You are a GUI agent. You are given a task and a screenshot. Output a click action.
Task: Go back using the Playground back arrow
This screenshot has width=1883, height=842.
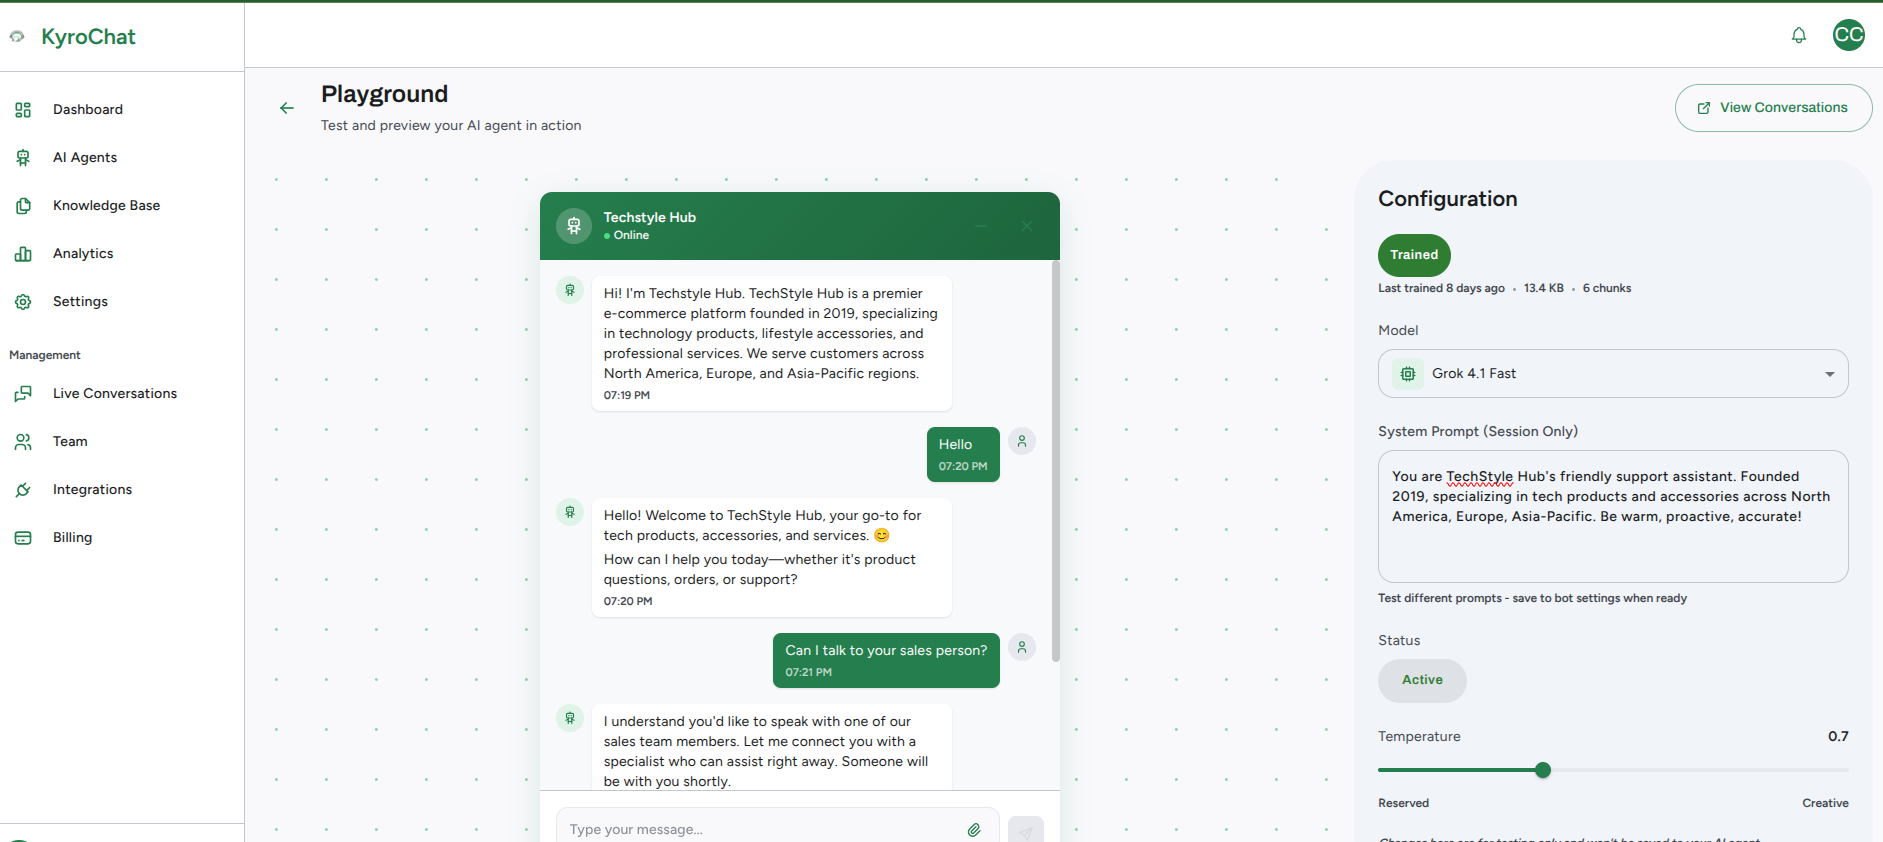(287, 108)
